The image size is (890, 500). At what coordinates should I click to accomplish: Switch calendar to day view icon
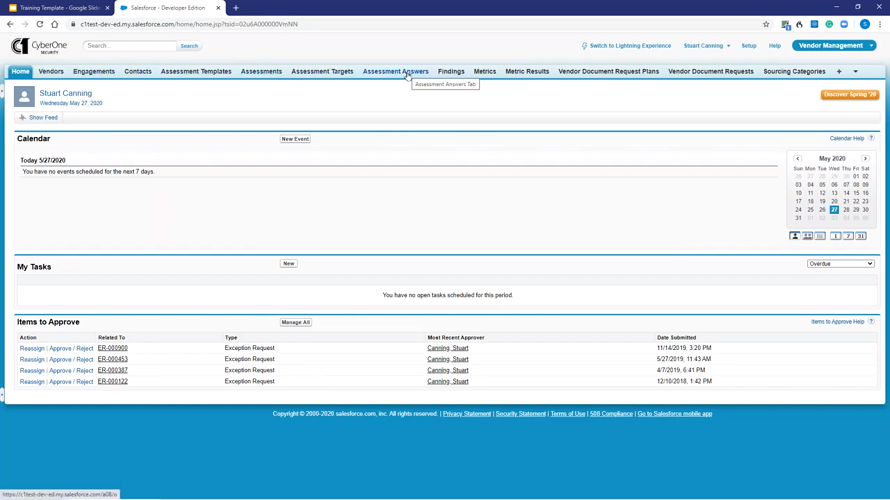[x=836, y=236]
